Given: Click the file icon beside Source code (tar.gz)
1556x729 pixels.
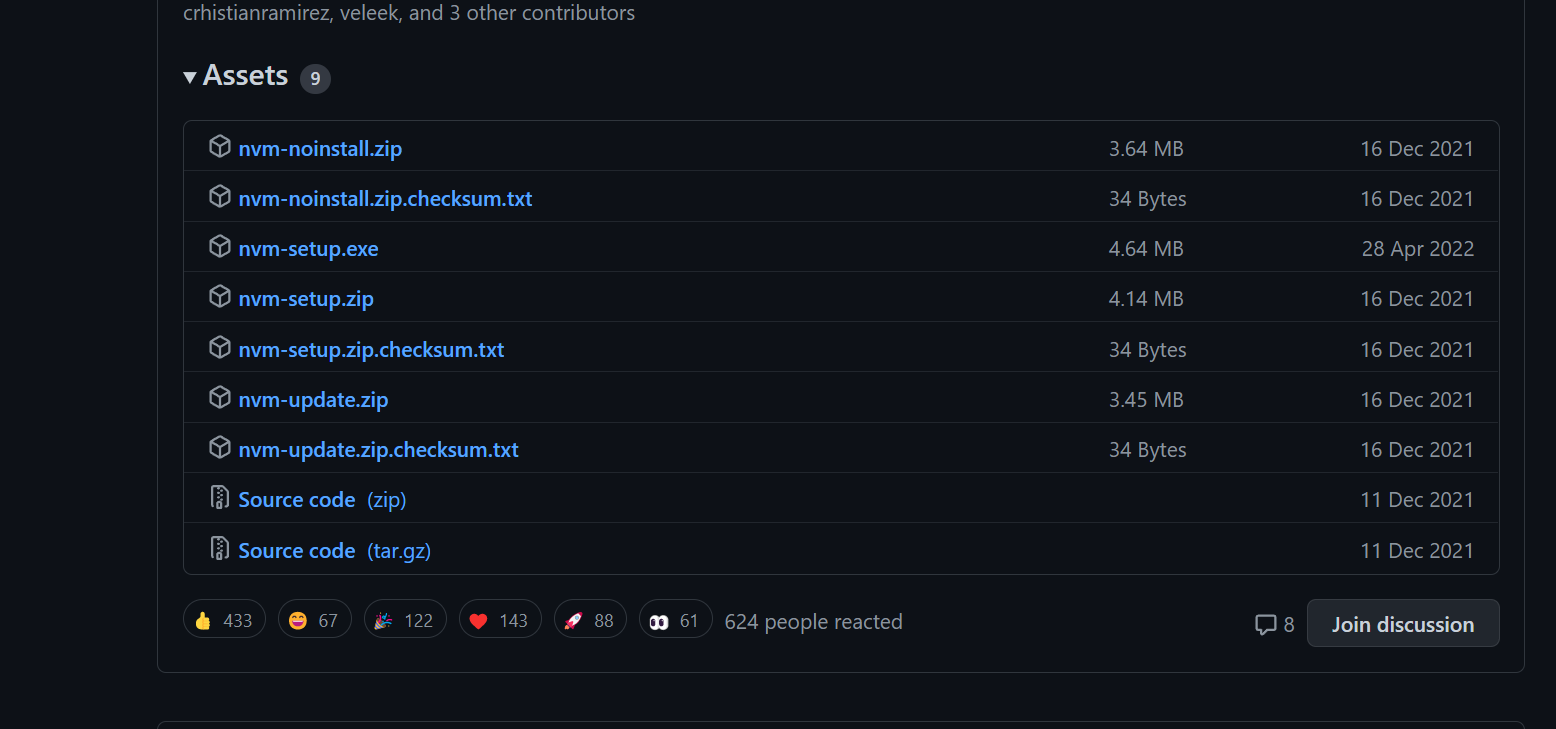Looking at the screenshot, I should click(220, 549).
